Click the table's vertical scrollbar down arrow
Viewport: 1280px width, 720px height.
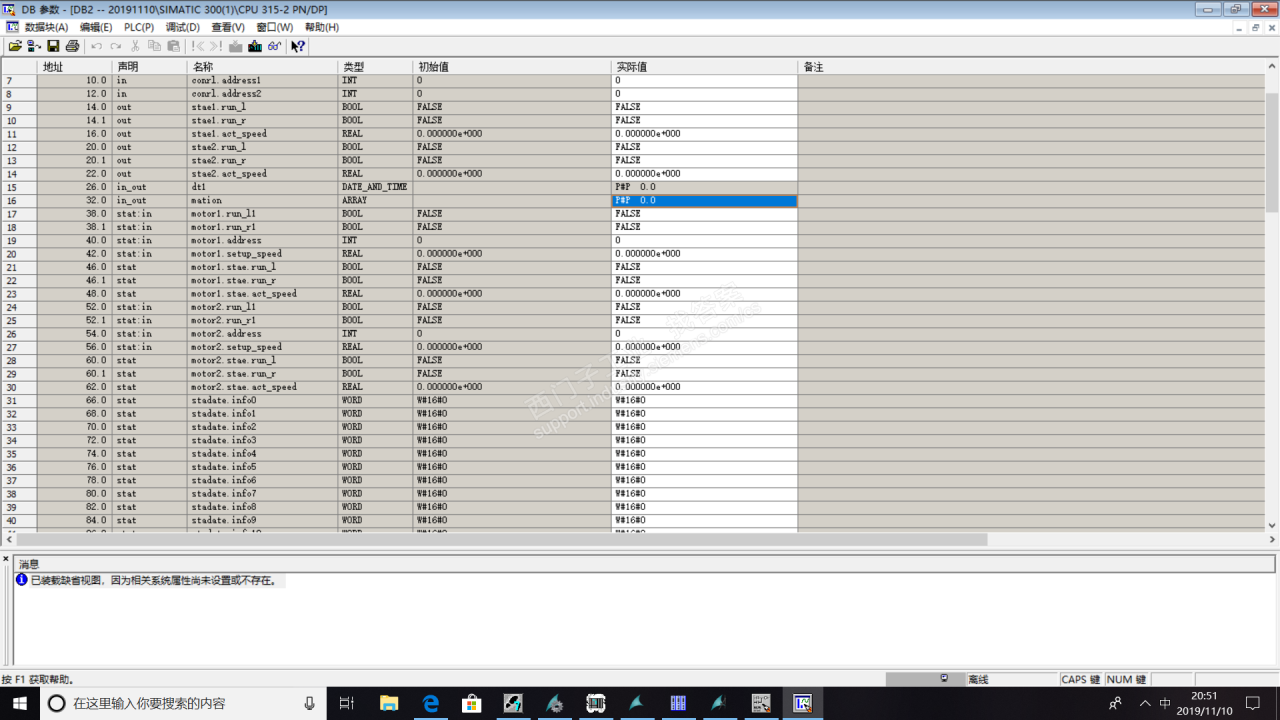[1272, 525]
